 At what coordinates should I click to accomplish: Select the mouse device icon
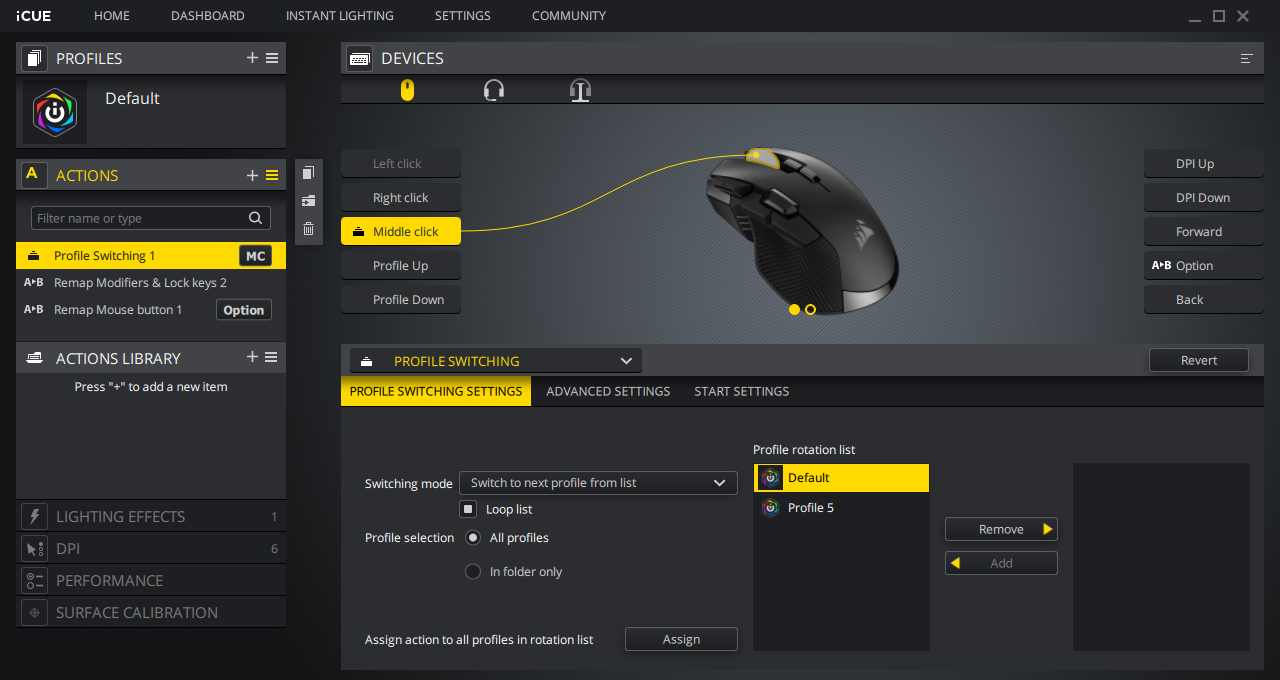point(407,91)
